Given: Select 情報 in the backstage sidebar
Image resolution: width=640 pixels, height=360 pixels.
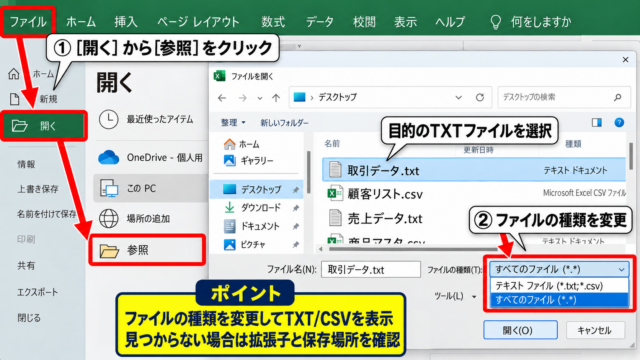Looking at the screenshot, I should click(x=26, y=164).
